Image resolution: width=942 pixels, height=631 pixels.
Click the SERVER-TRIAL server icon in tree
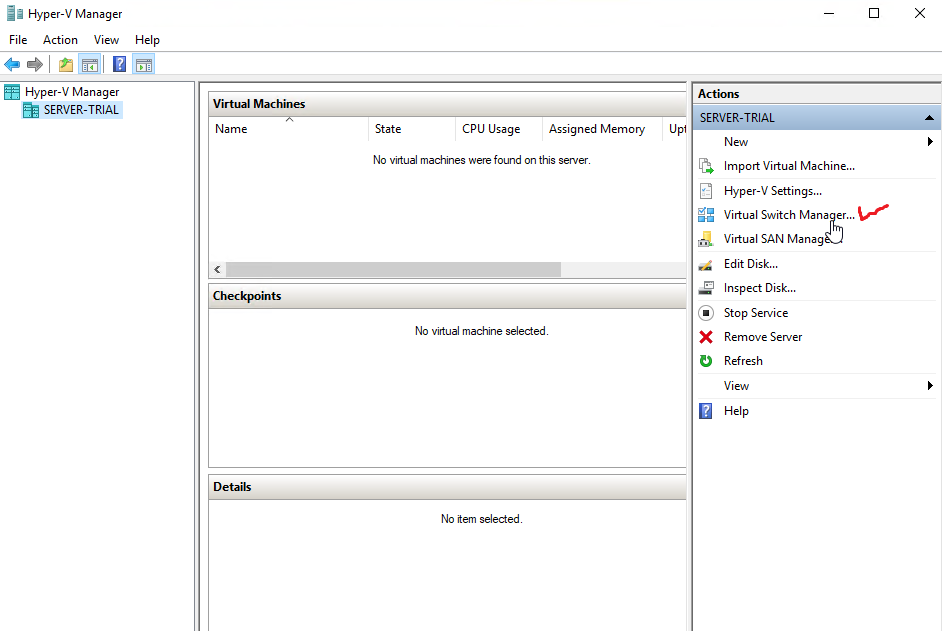(31, 110)
